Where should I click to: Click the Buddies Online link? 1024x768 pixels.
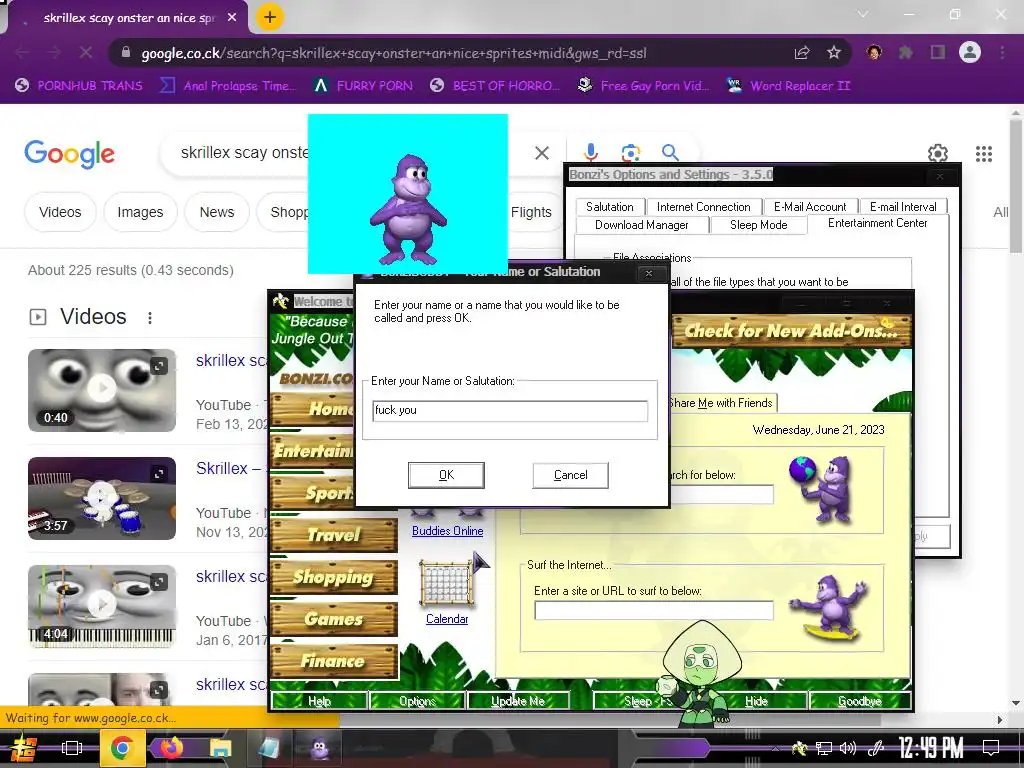pos(447,531)
